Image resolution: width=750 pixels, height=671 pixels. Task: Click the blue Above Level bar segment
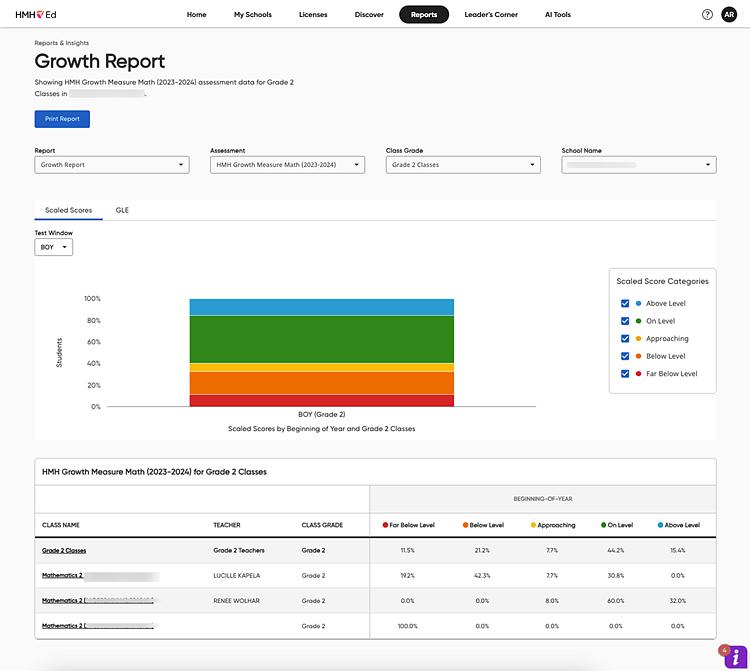pos(321,307)
